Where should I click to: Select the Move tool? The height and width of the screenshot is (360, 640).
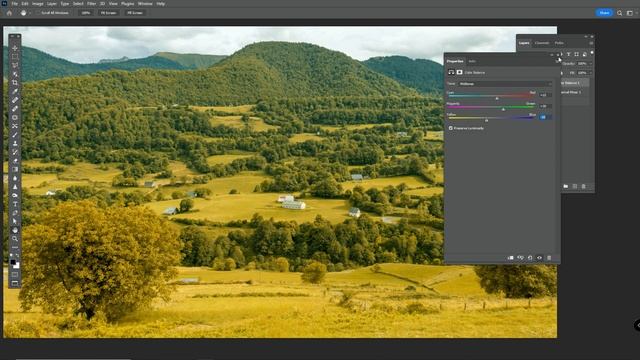15,48
